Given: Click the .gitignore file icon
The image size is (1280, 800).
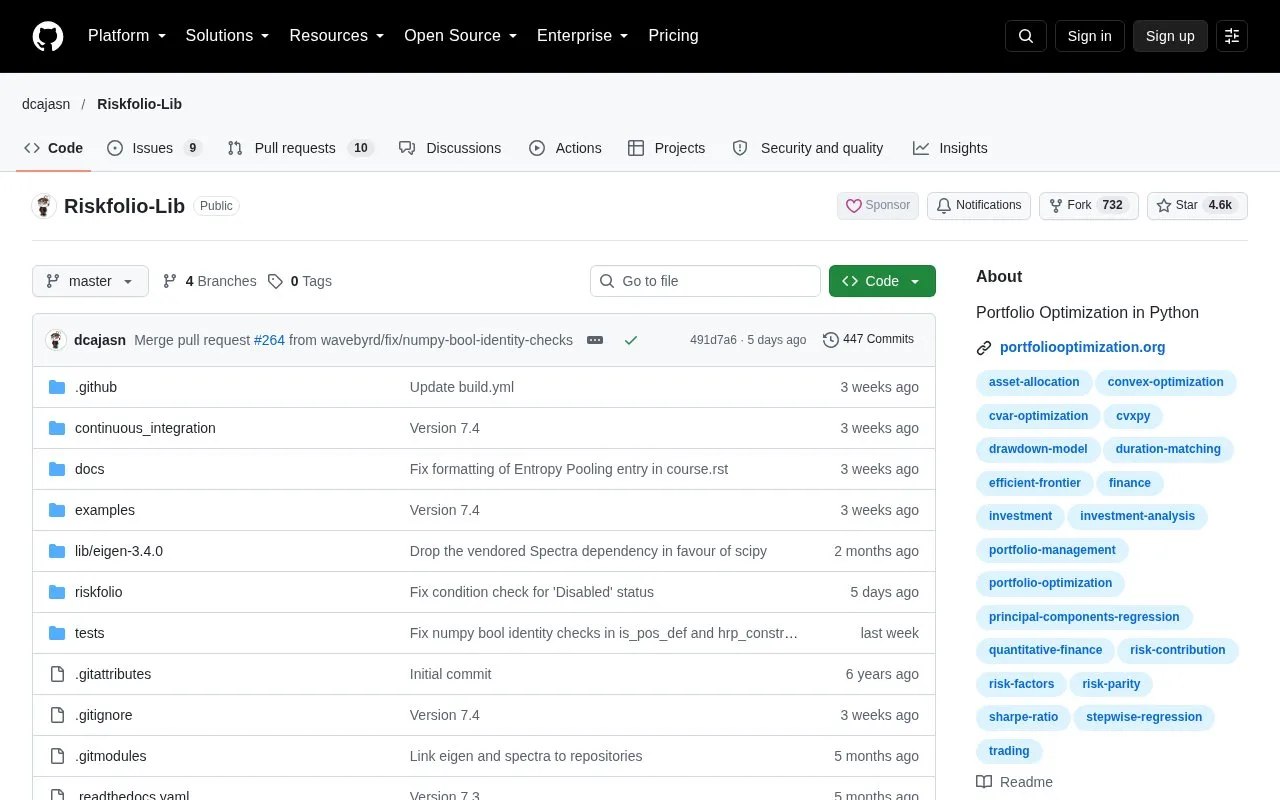Looking at the screenshot, I should [57, 715].
